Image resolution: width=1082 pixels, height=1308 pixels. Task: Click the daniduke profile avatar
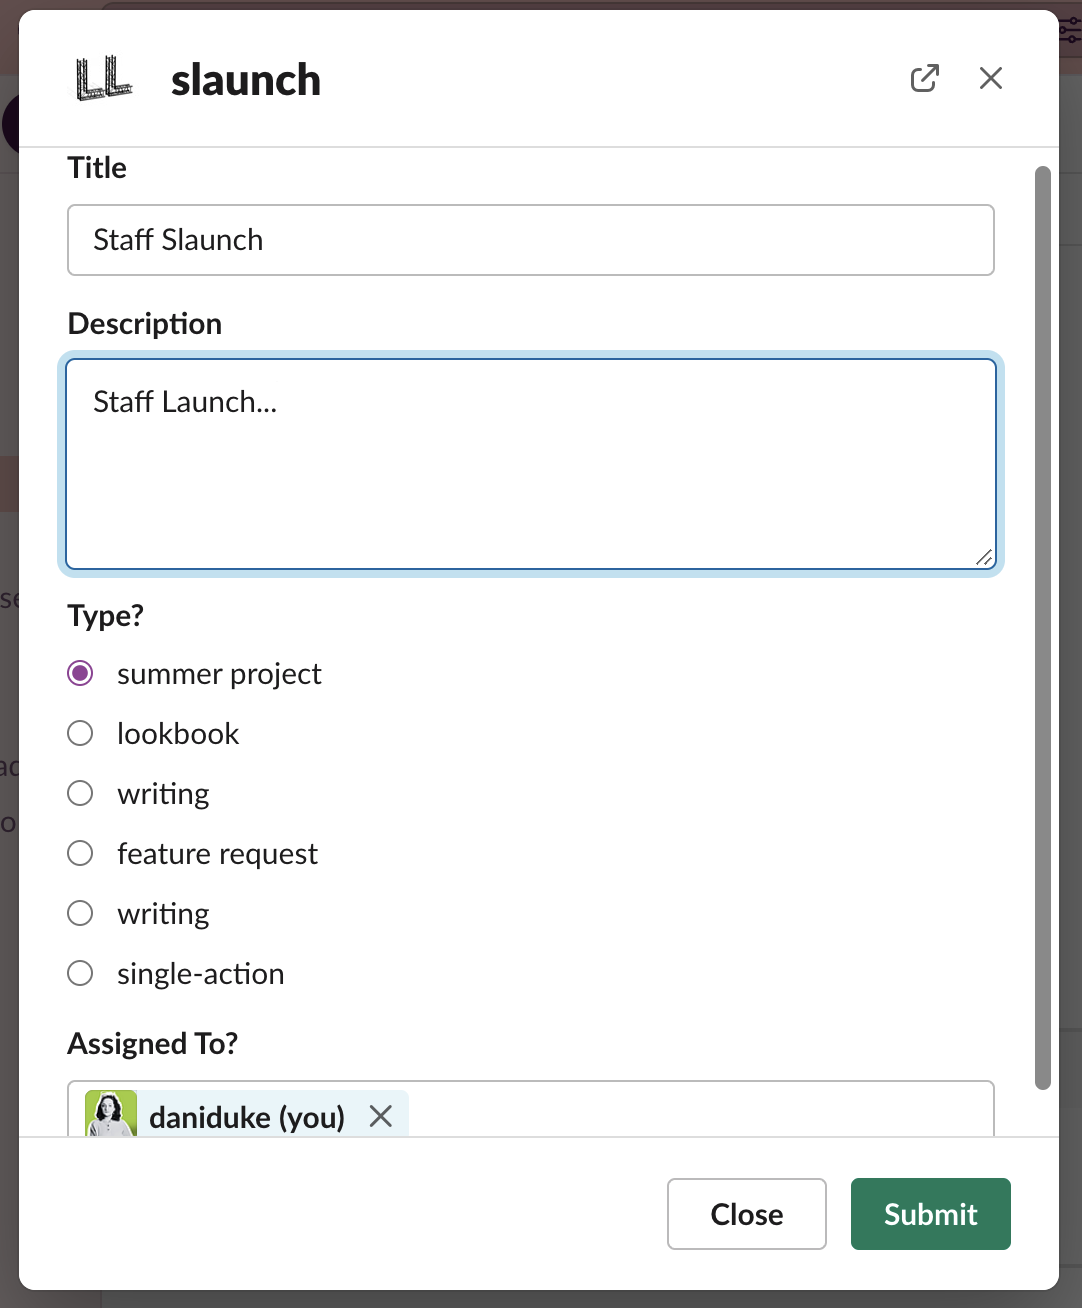(111, 1115)
